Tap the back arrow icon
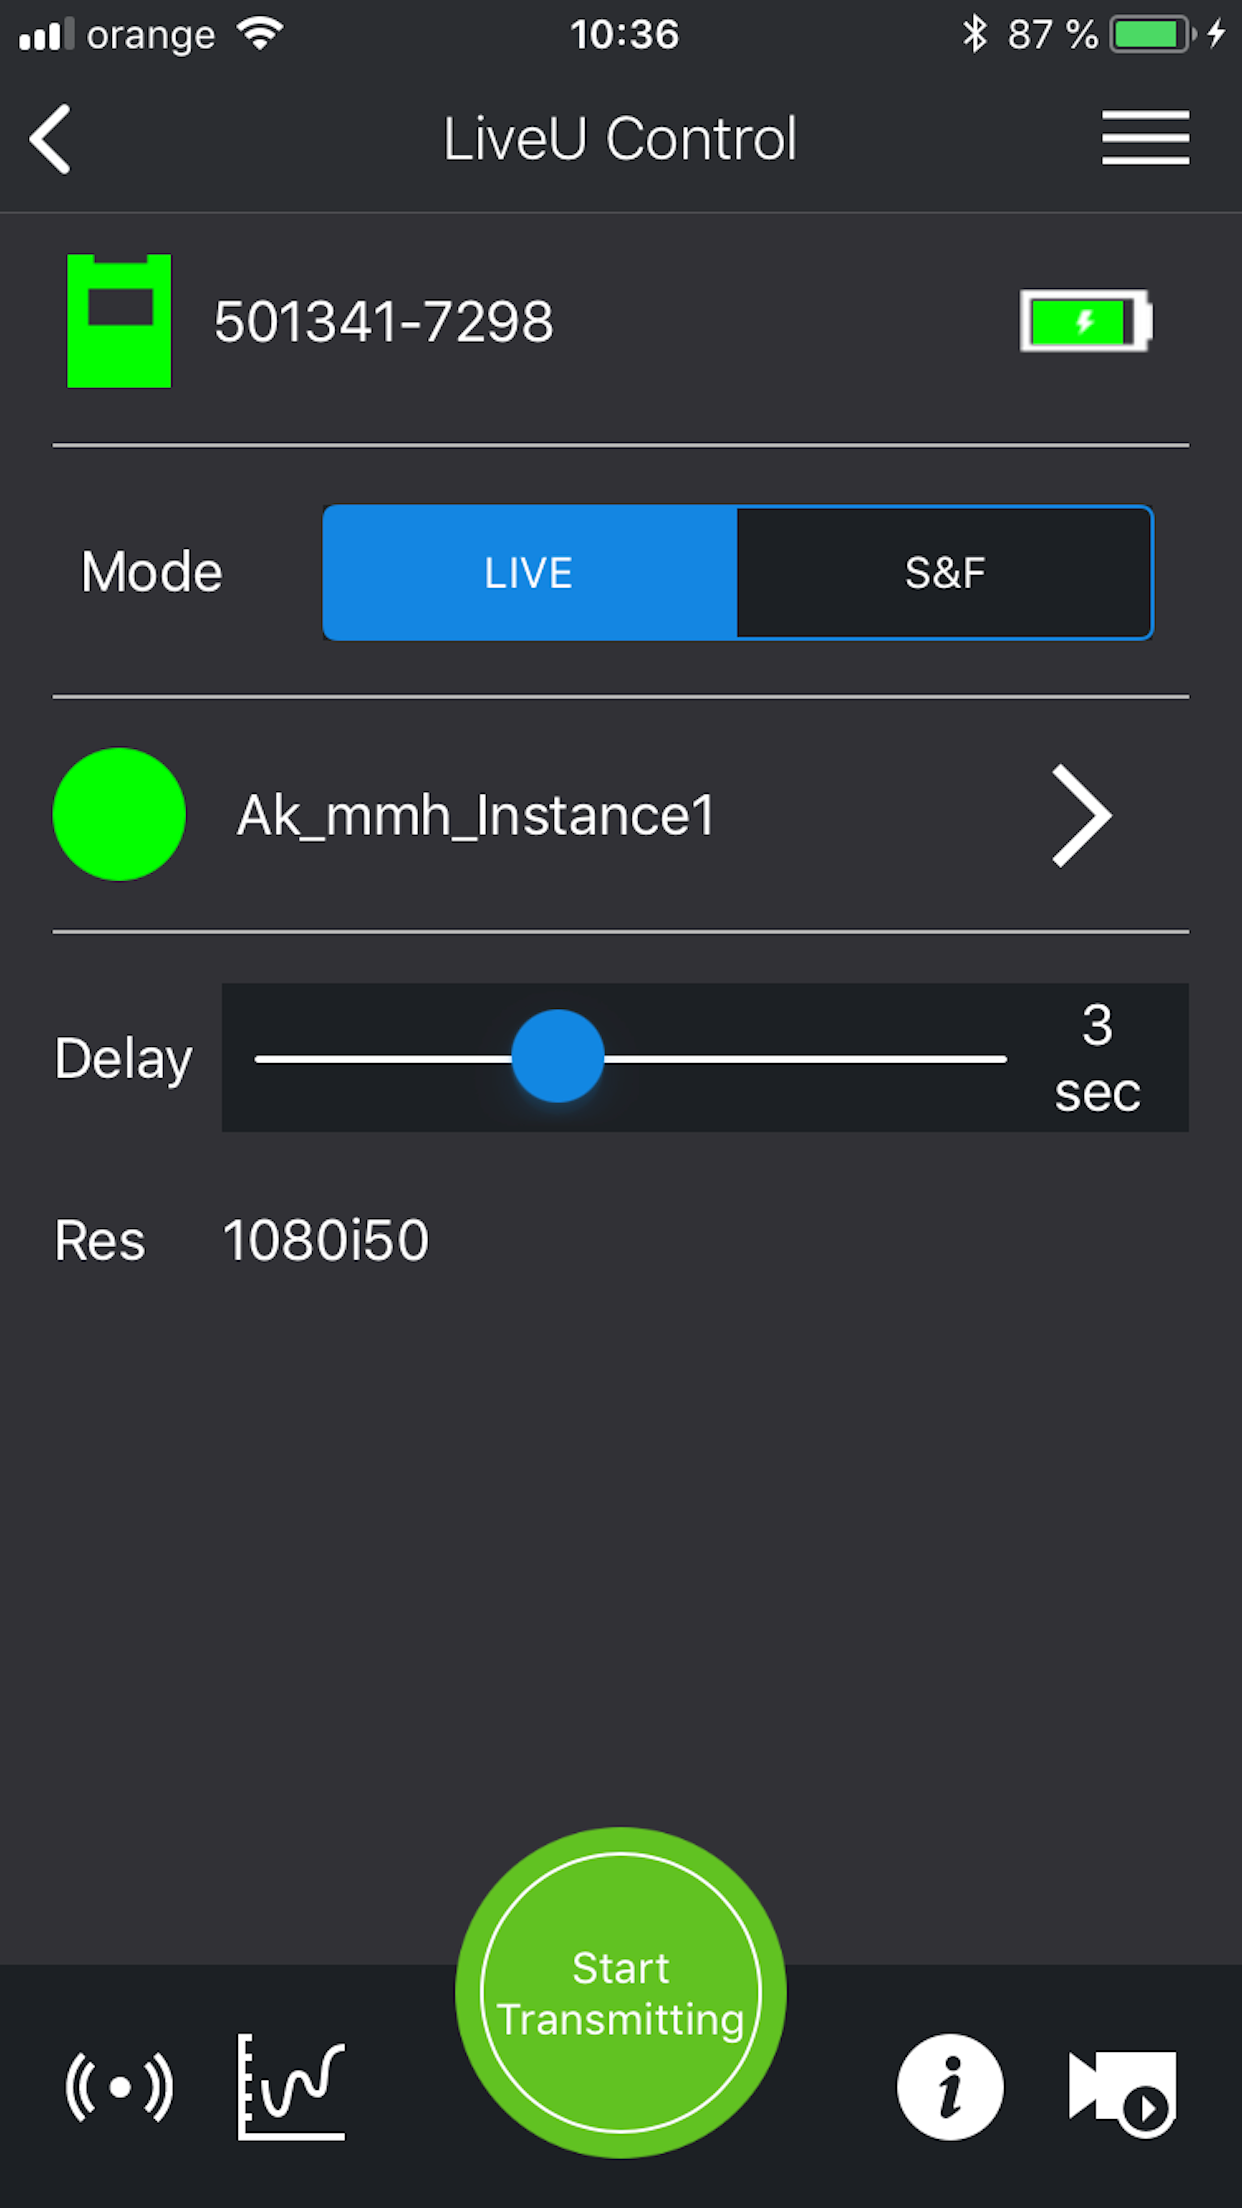Image resolution: width=1242 pixels, height=2208 pixels. click(50, 139)
